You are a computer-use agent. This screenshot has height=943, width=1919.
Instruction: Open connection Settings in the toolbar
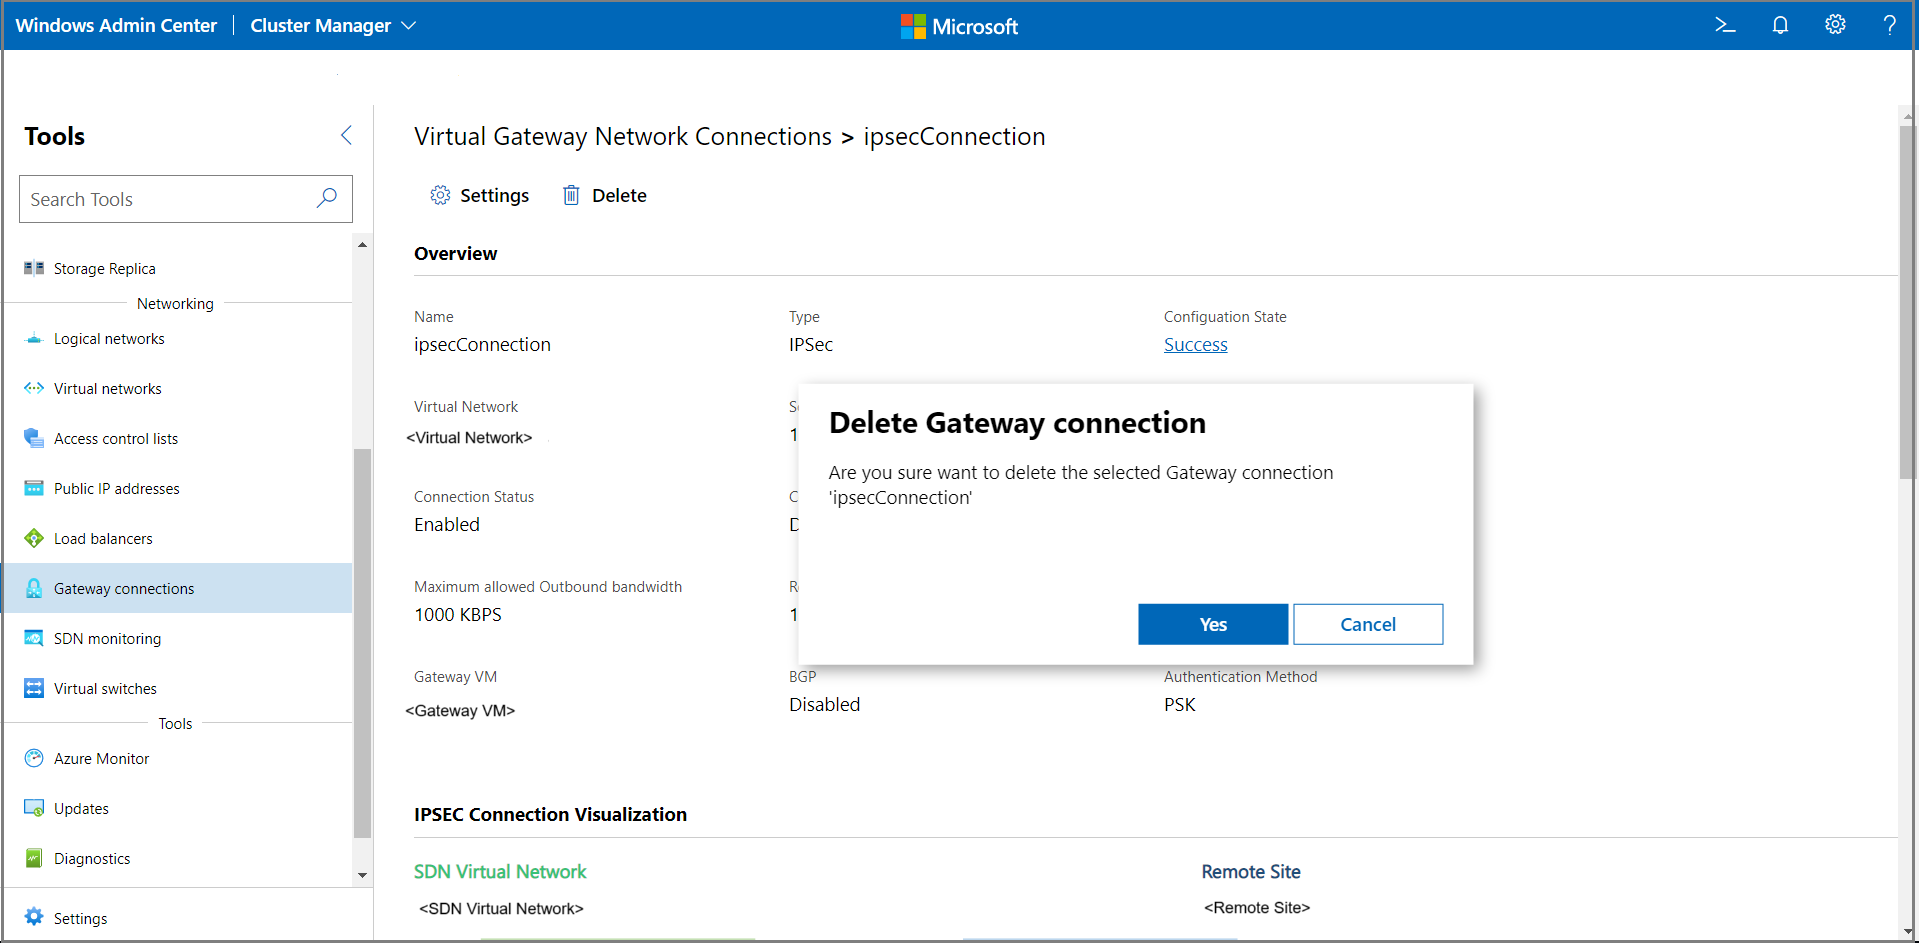(x=480, y=195)
